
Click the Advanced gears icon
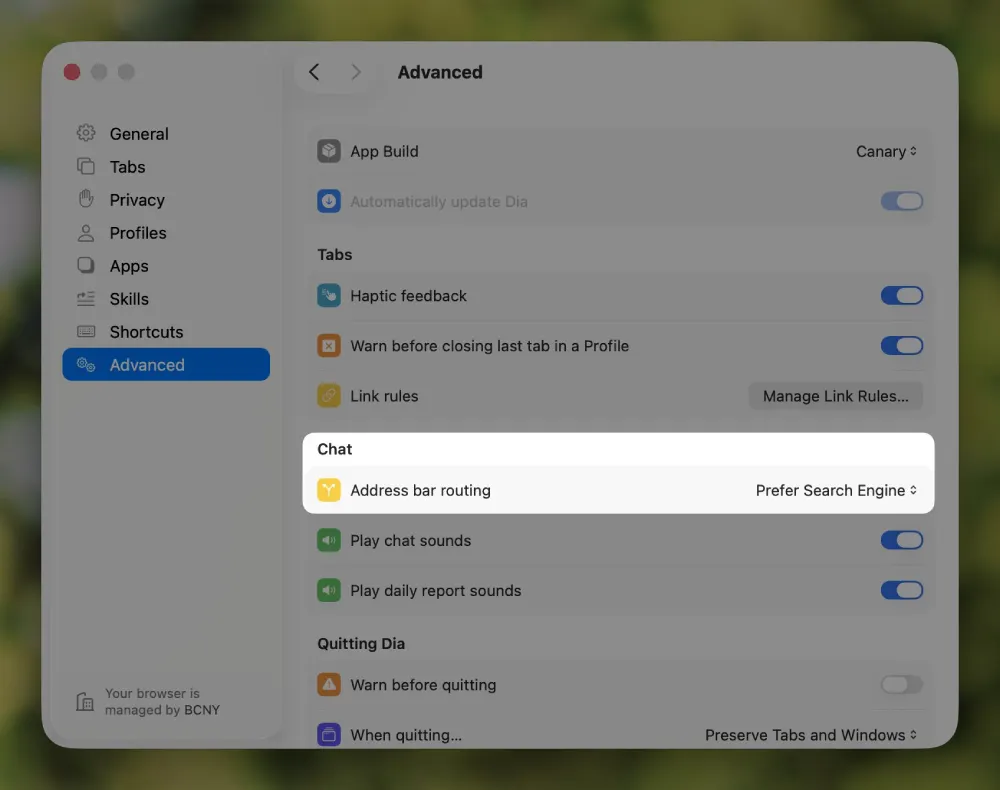point(85,365)
